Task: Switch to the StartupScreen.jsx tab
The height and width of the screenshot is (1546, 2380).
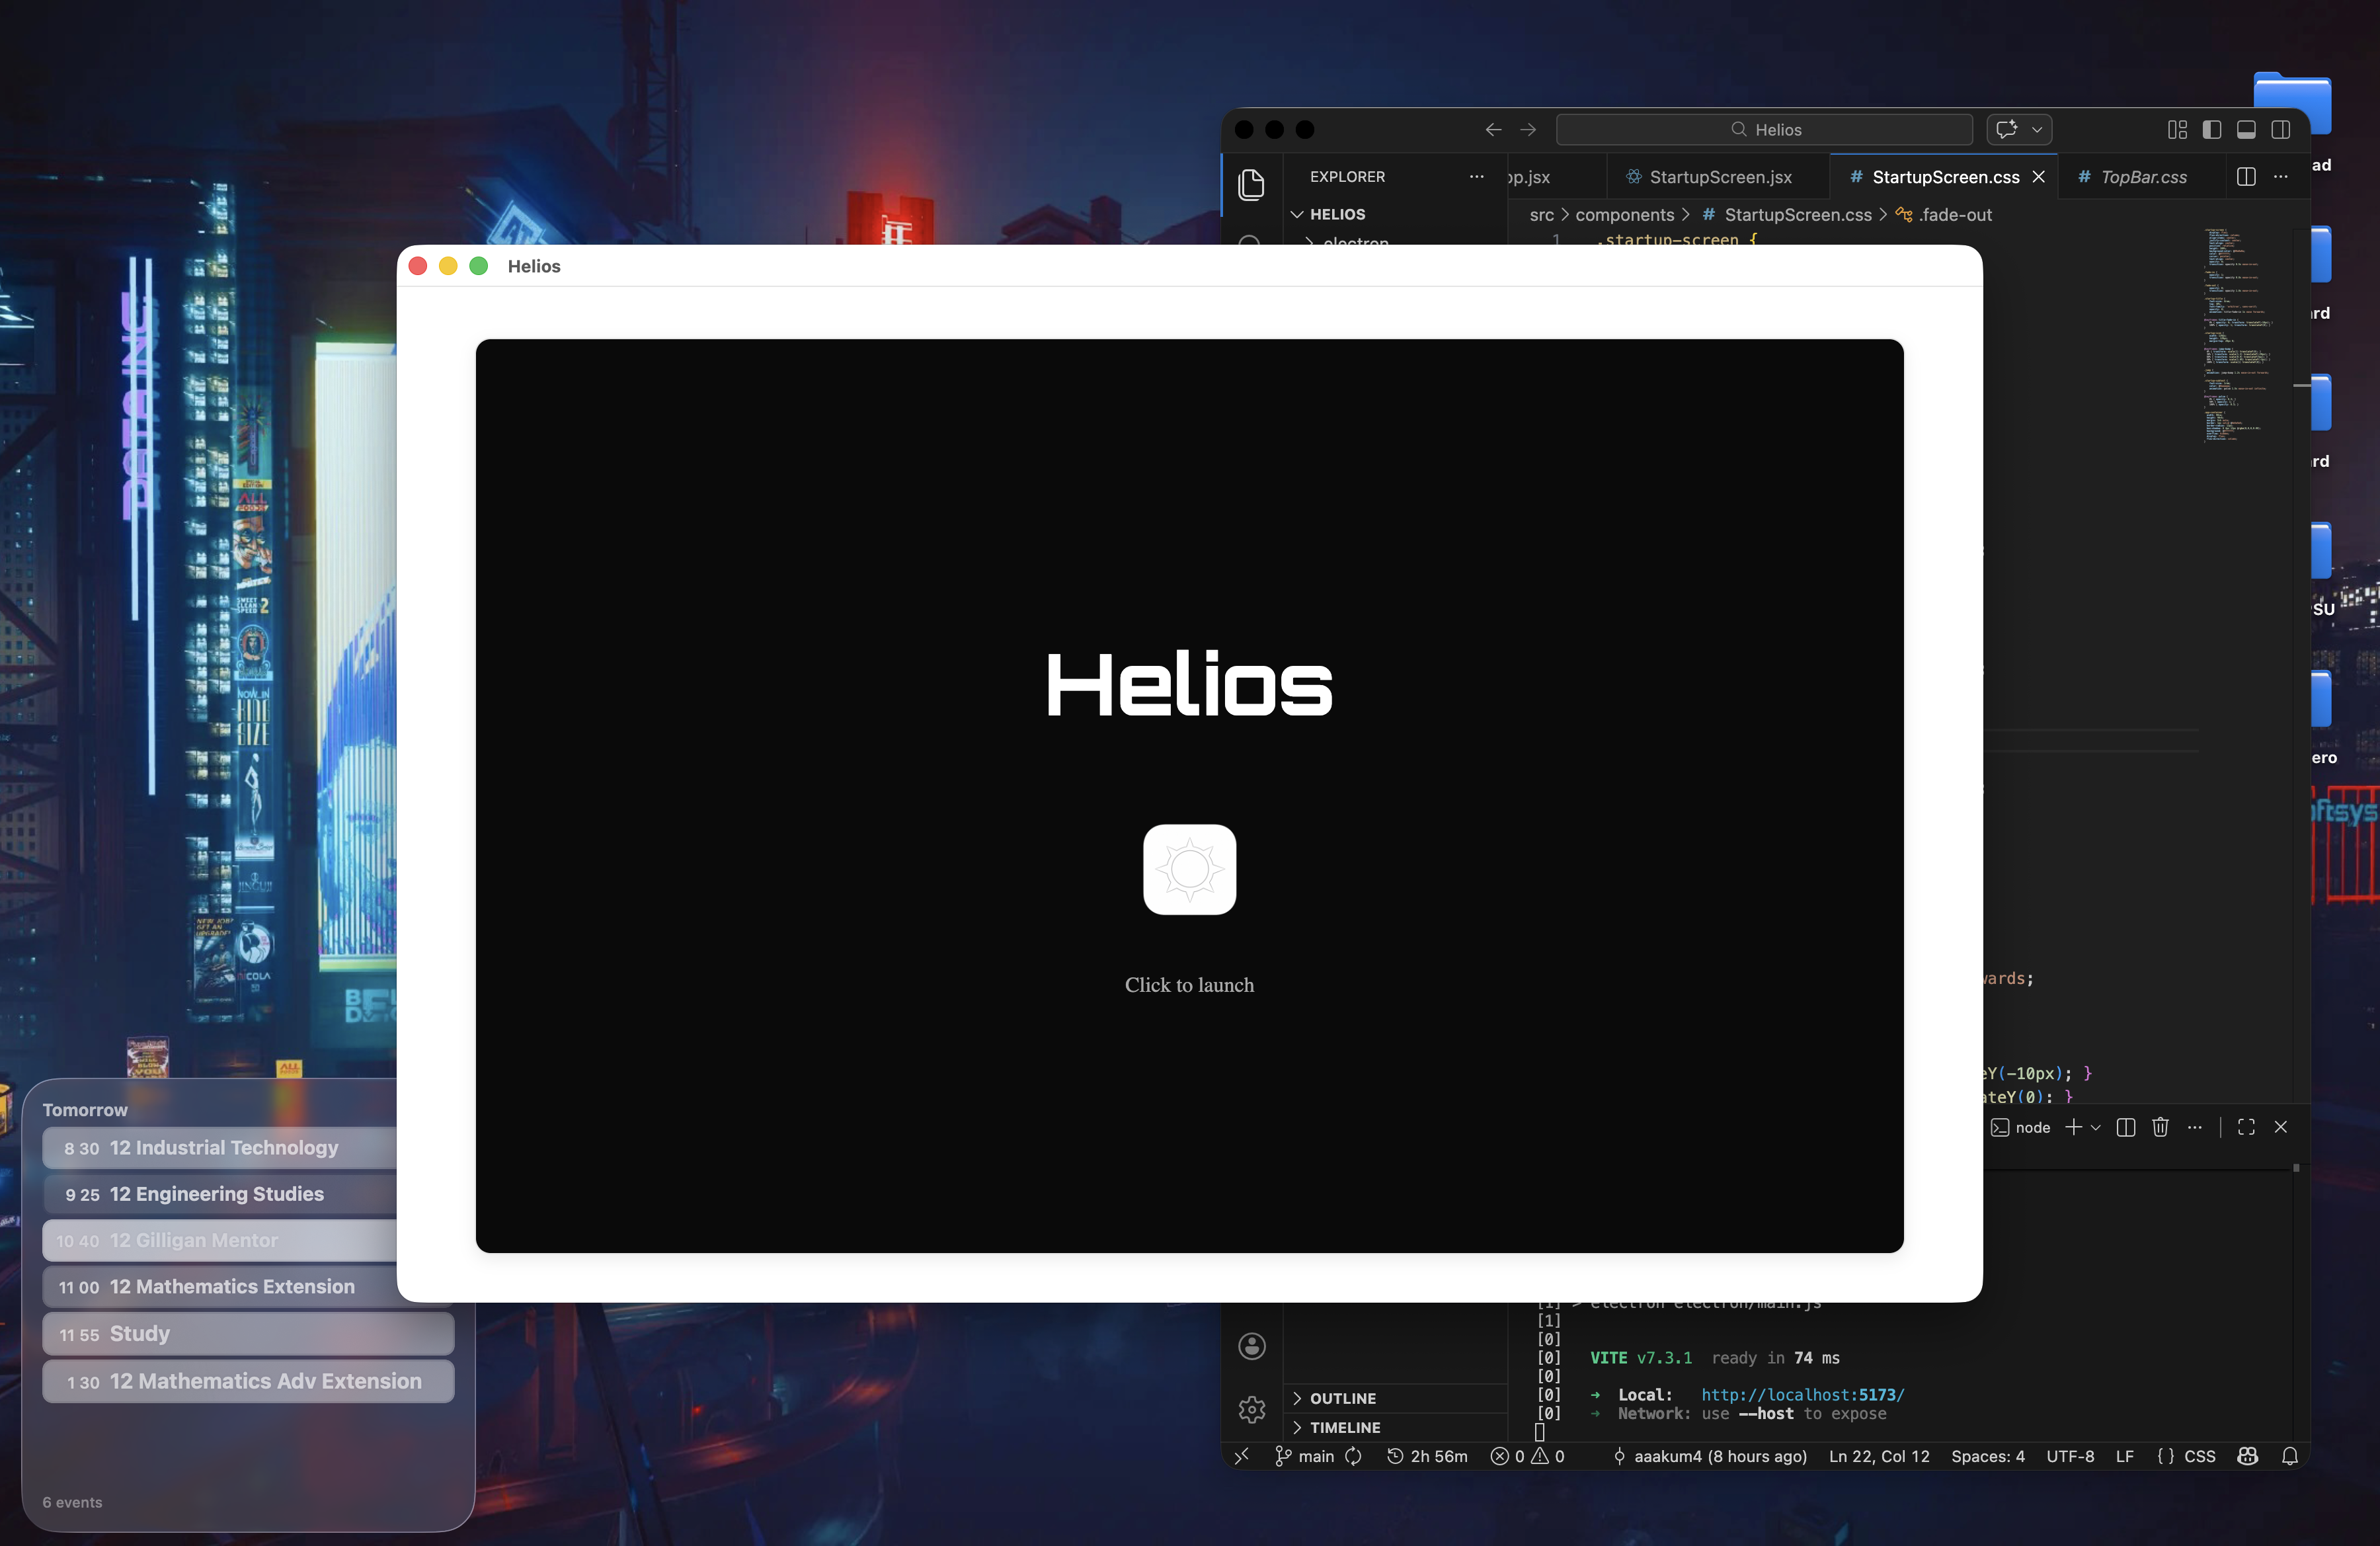Action: 1719,177
